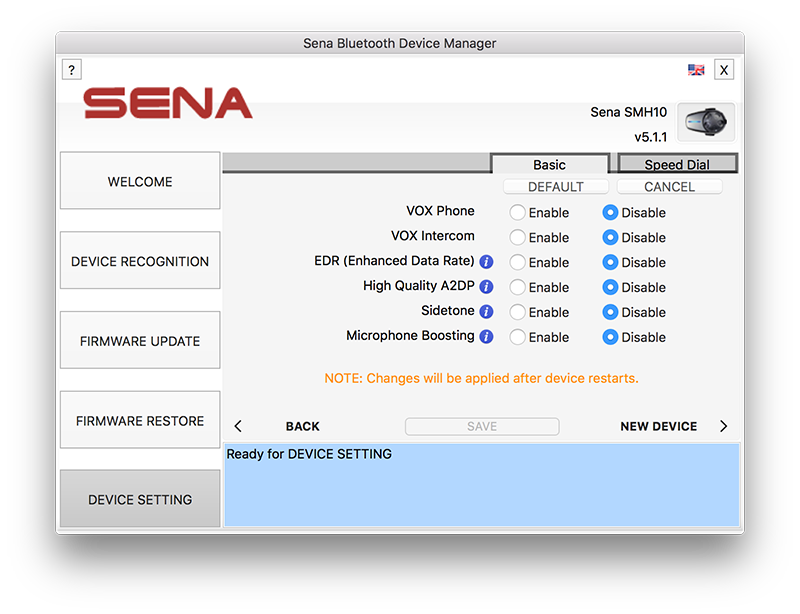The image size is (800, 614).
Task: Go forward using the right chevron arrow
Action: coord(723,426)
